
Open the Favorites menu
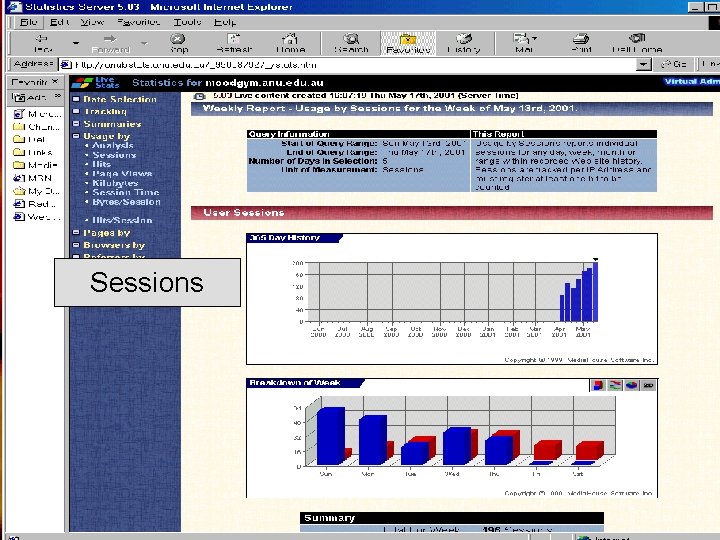(x=138, y=22)
